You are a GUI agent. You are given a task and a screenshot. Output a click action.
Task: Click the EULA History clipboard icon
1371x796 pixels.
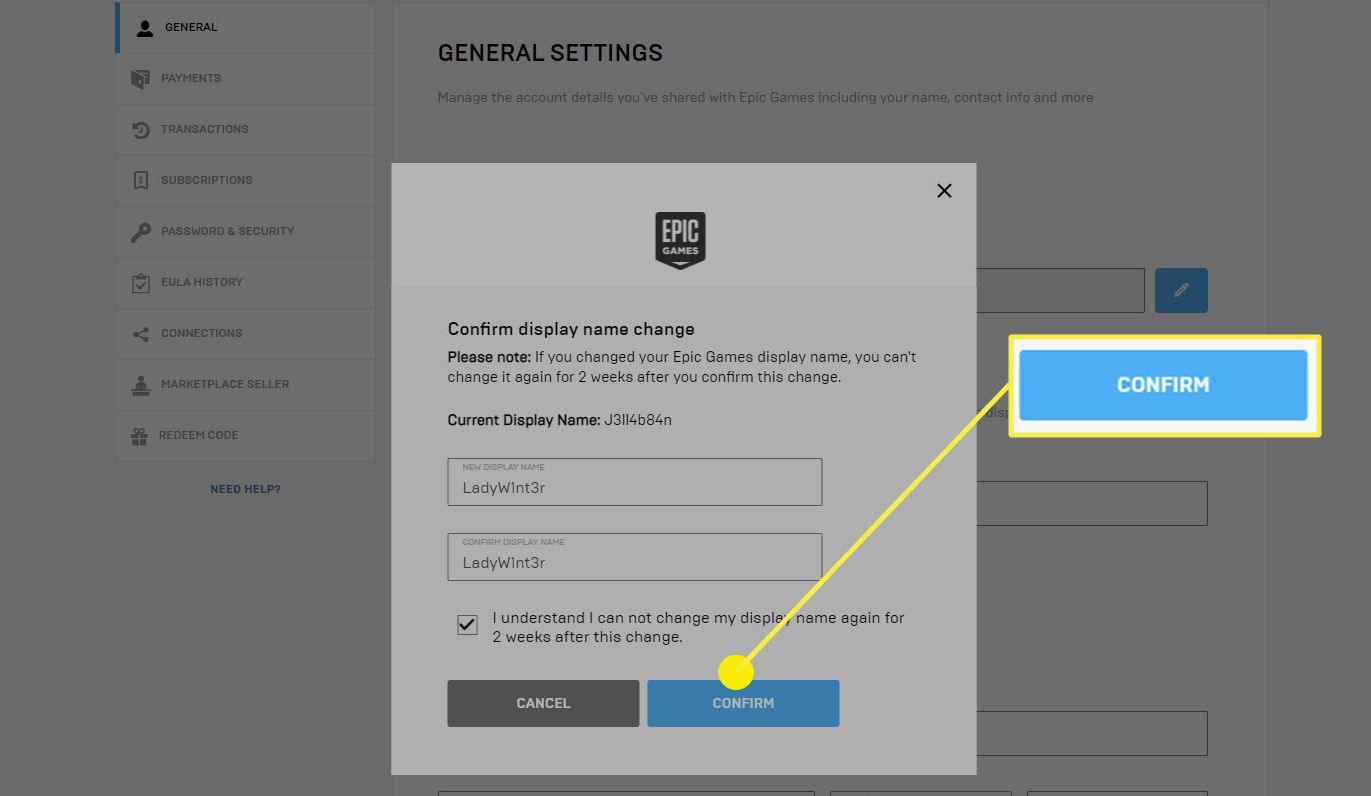tap(141, 282)
